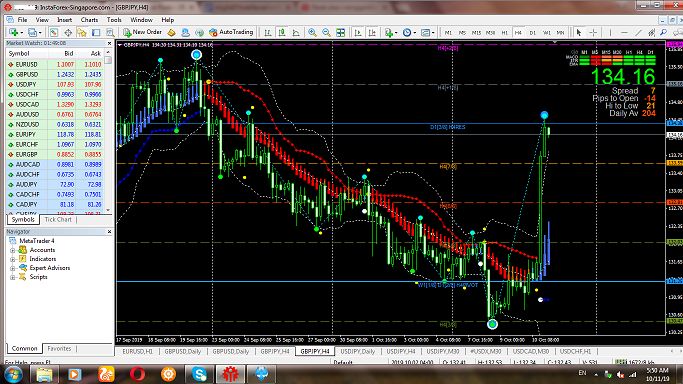
Task: Open the USDJPY,Daily chart tab
Action: pos(358,351)
